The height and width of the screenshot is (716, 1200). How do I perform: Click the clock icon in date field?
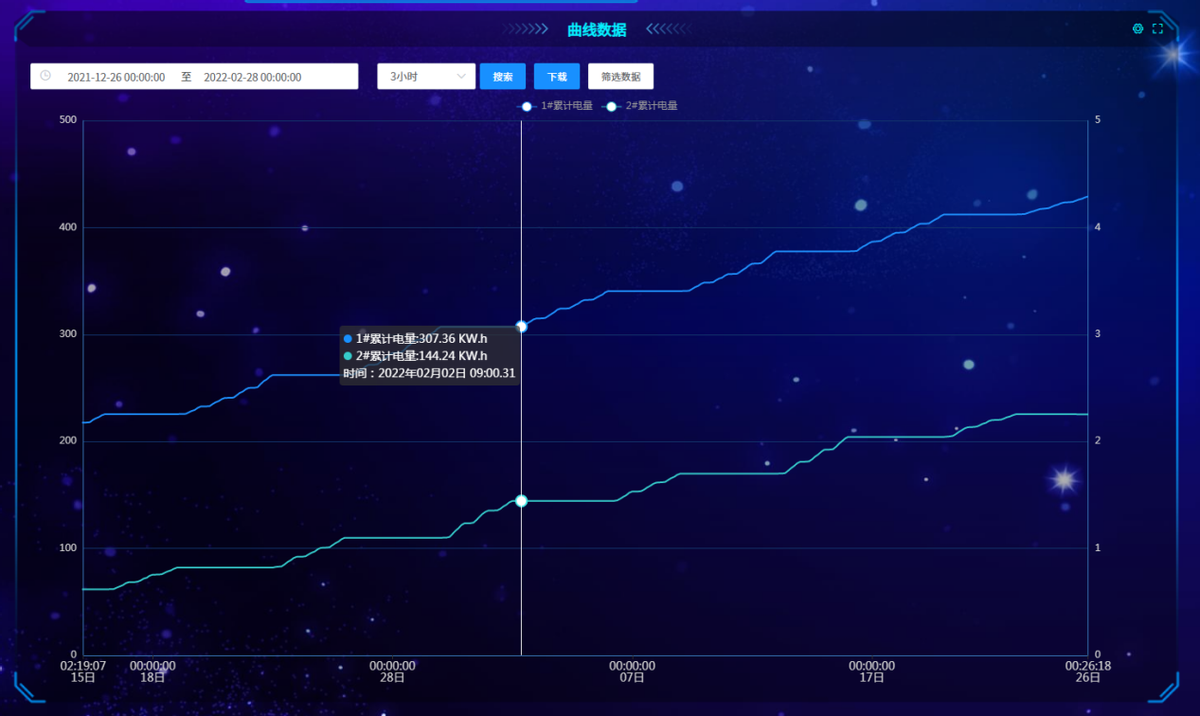pyautogui.click(x=45, y=76)
